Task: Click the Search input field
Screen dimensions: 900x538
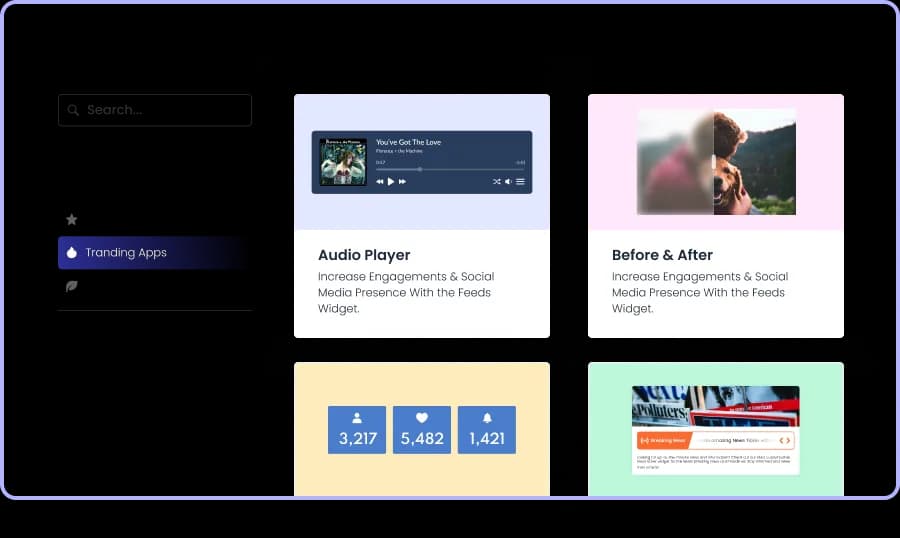Action: 154,110
